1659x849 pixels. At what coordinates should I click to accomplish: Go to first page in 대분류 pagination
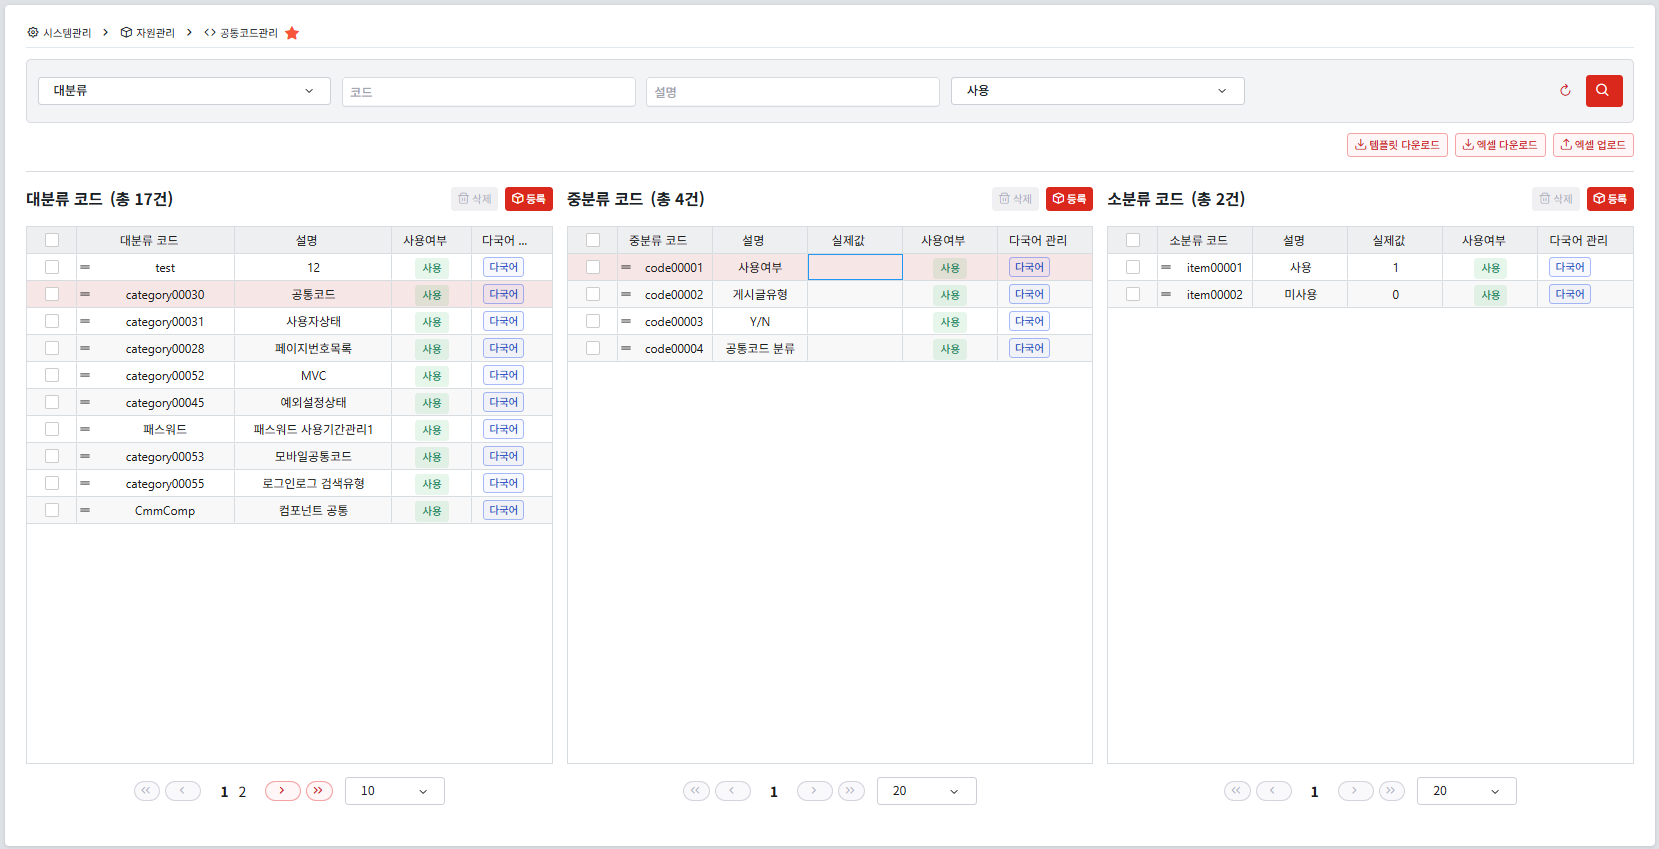[x=147, y=791]
